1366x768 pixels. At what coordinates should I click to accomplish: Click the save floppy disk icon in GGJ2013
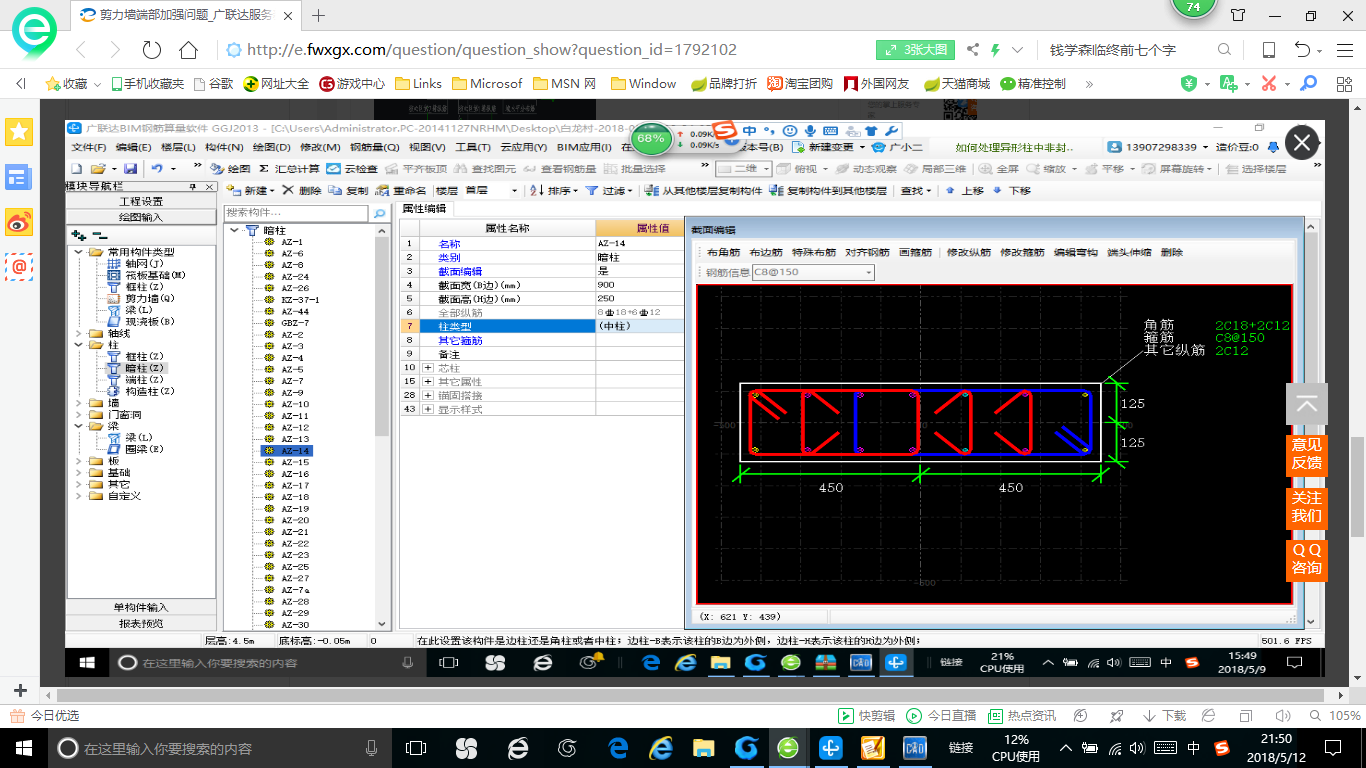[132, 169]
